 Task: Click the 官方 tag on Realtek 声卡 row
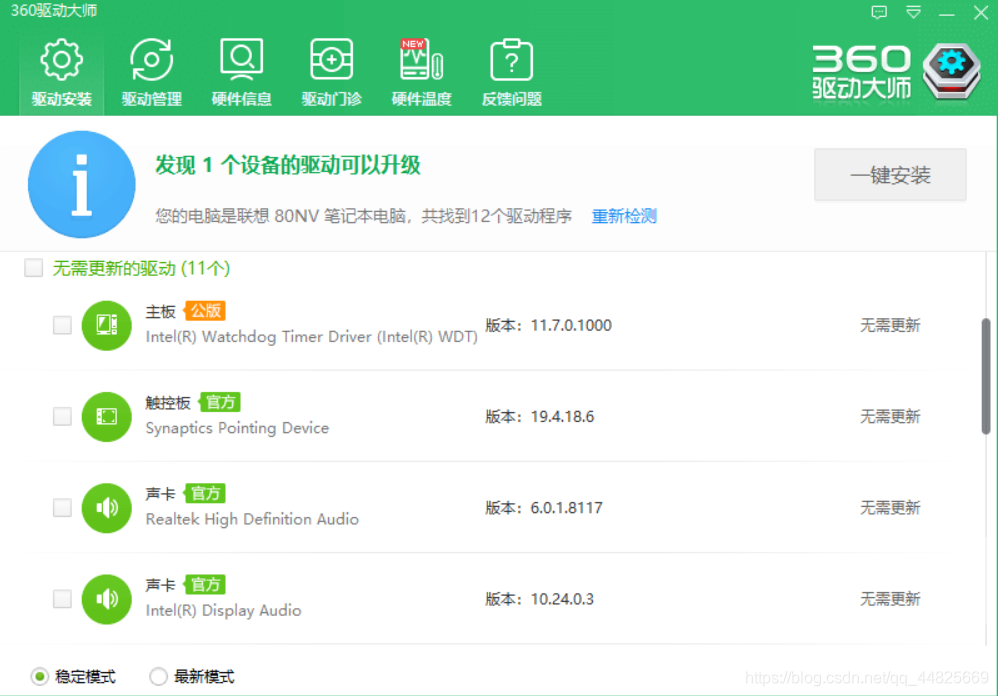205,493
